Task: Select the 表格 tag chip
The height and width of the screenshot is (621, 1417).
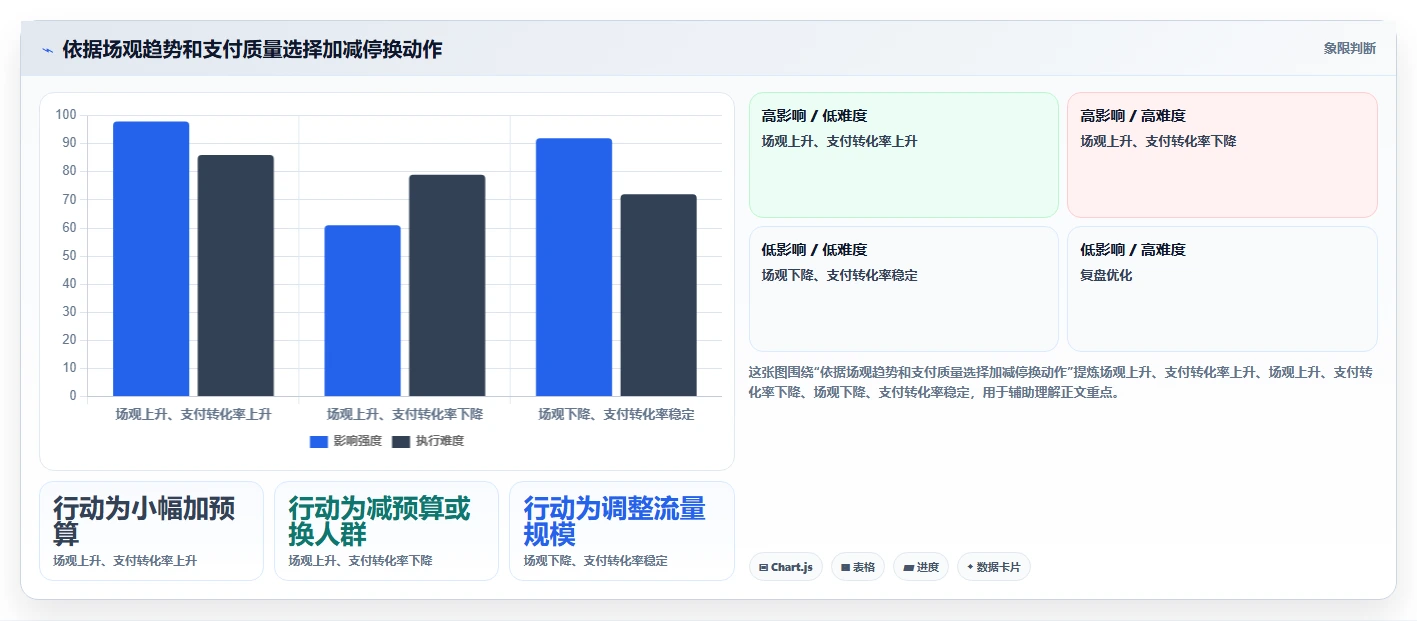Action: click(x=858, y=567)
